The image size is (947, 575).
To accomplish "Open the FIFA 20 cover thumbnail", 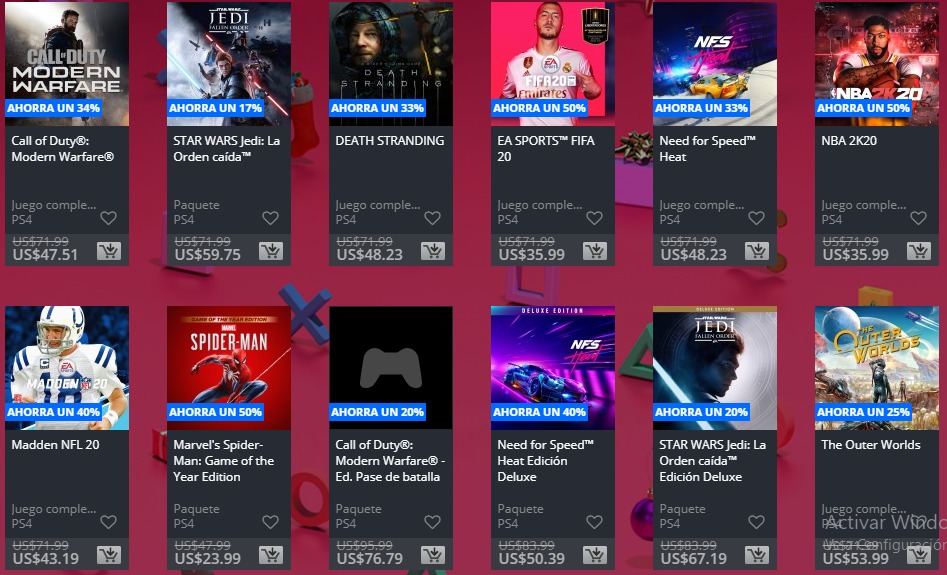I will 553,64.
